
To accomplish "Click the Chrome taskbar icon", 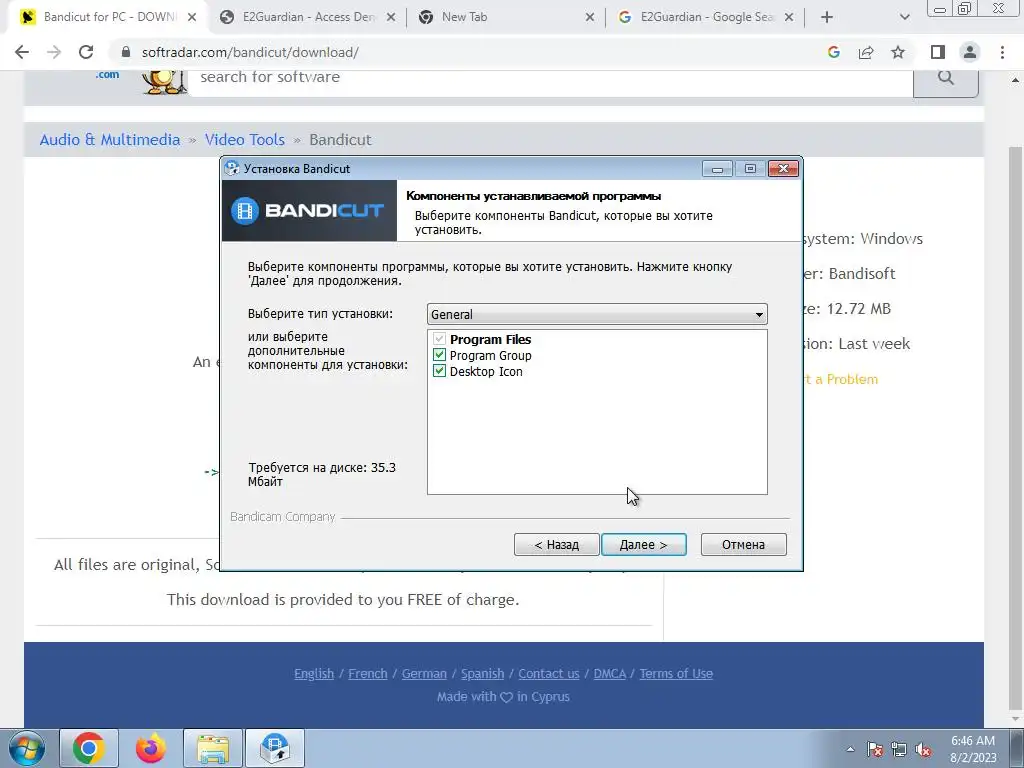I will click(x=89, y=748).
